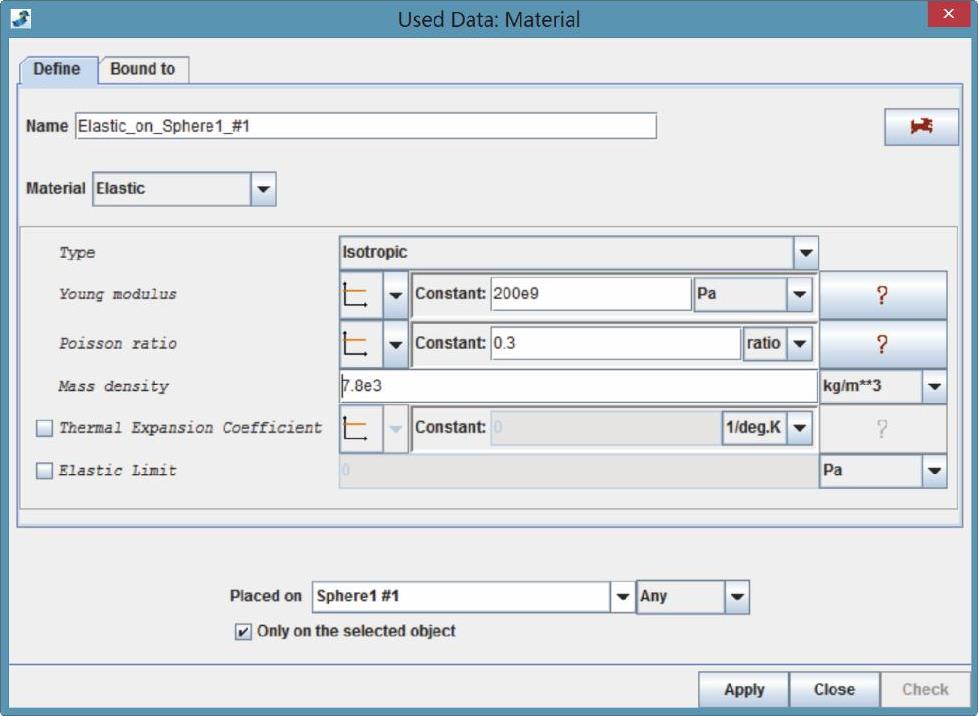
Task: Click the Name text field
Action: (x=365, y=126)
